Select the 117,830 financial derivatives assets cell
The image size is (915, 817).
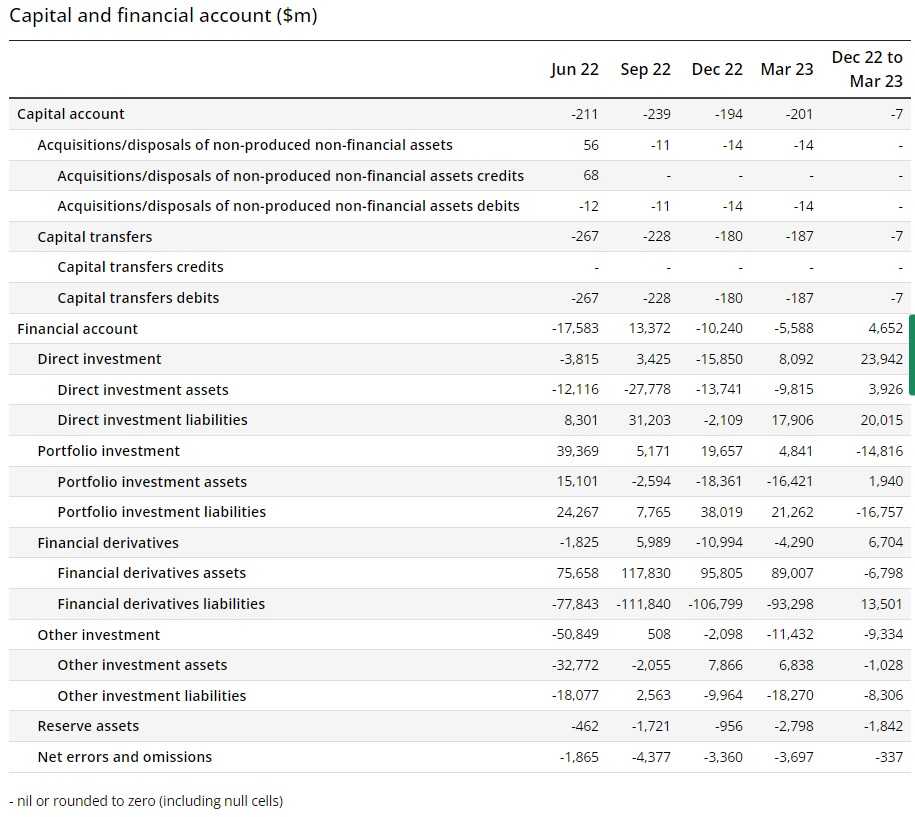tap(645, 573)
